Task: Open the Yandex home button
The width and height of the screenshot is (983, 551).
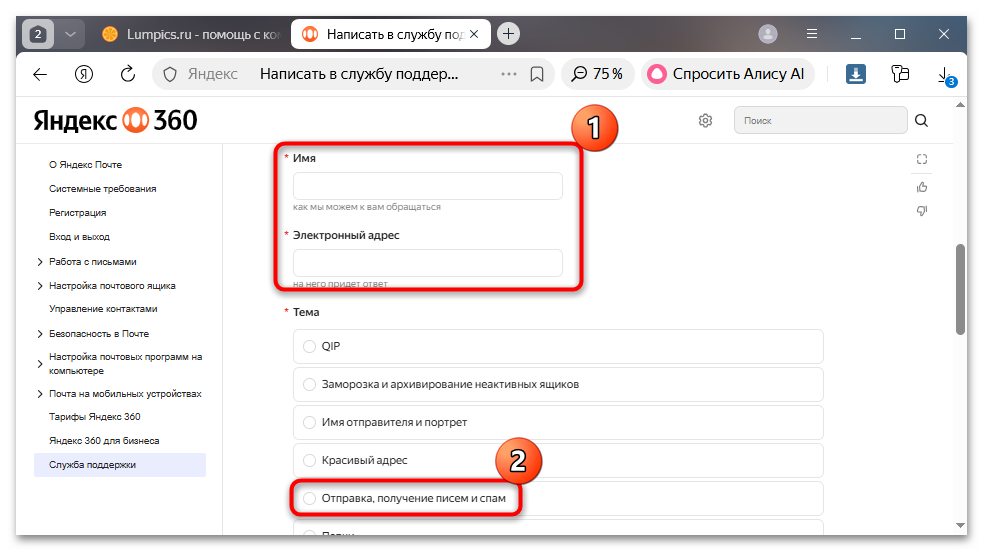Action: pos(83,74)
